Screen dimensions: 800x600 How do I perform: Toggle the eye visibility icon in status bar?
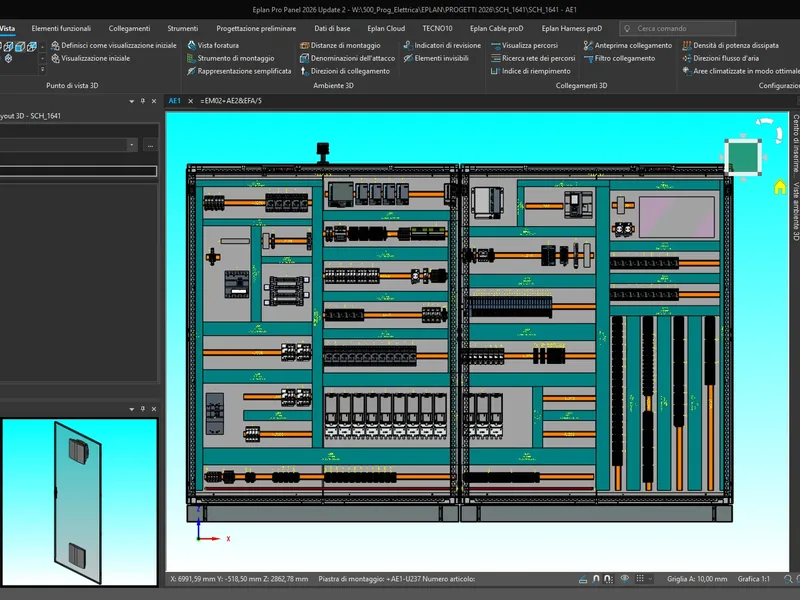coord(624,579)
